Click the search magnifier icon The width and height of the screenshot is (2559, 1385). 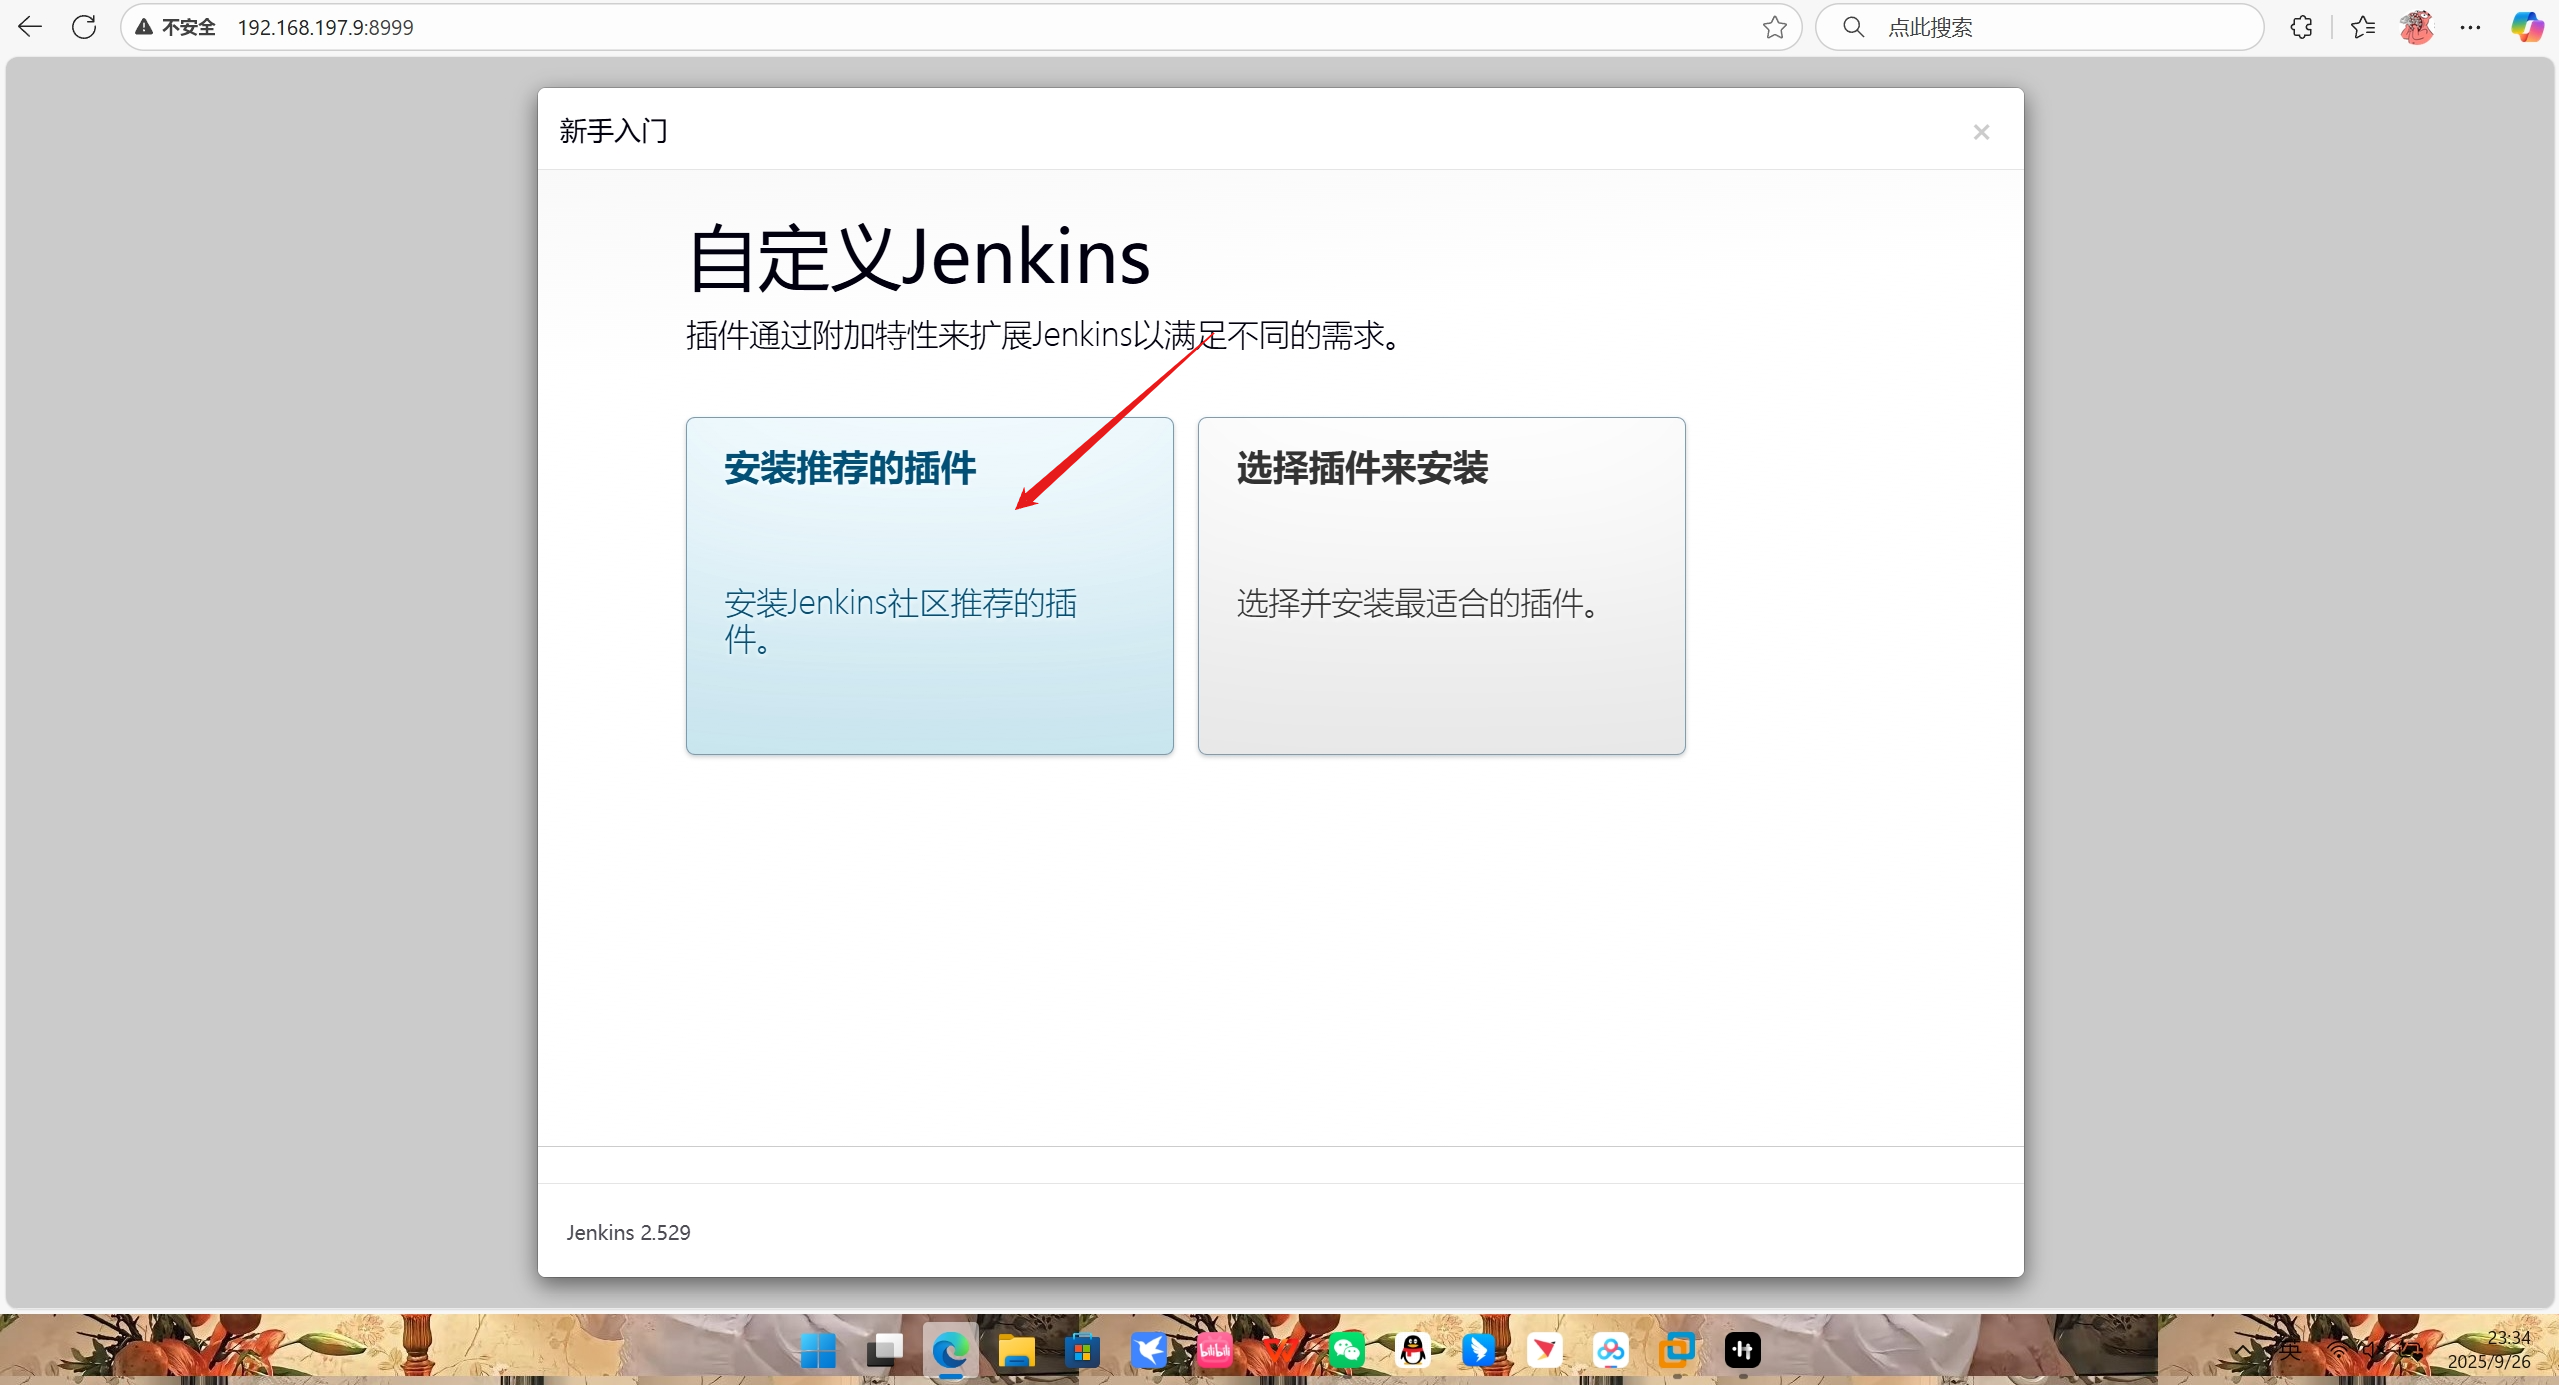[1853, 27]
